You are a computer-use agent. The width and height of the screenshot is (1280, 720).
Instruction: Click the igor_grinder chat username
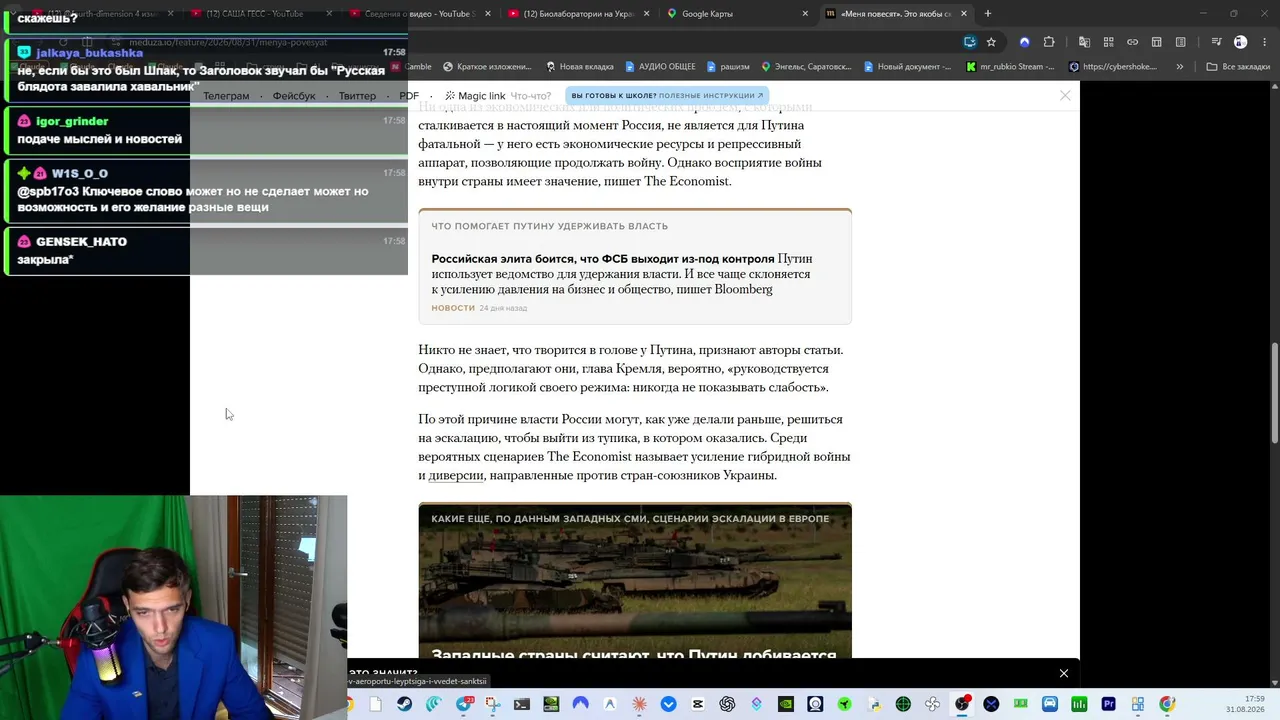(x=72, y=121)
